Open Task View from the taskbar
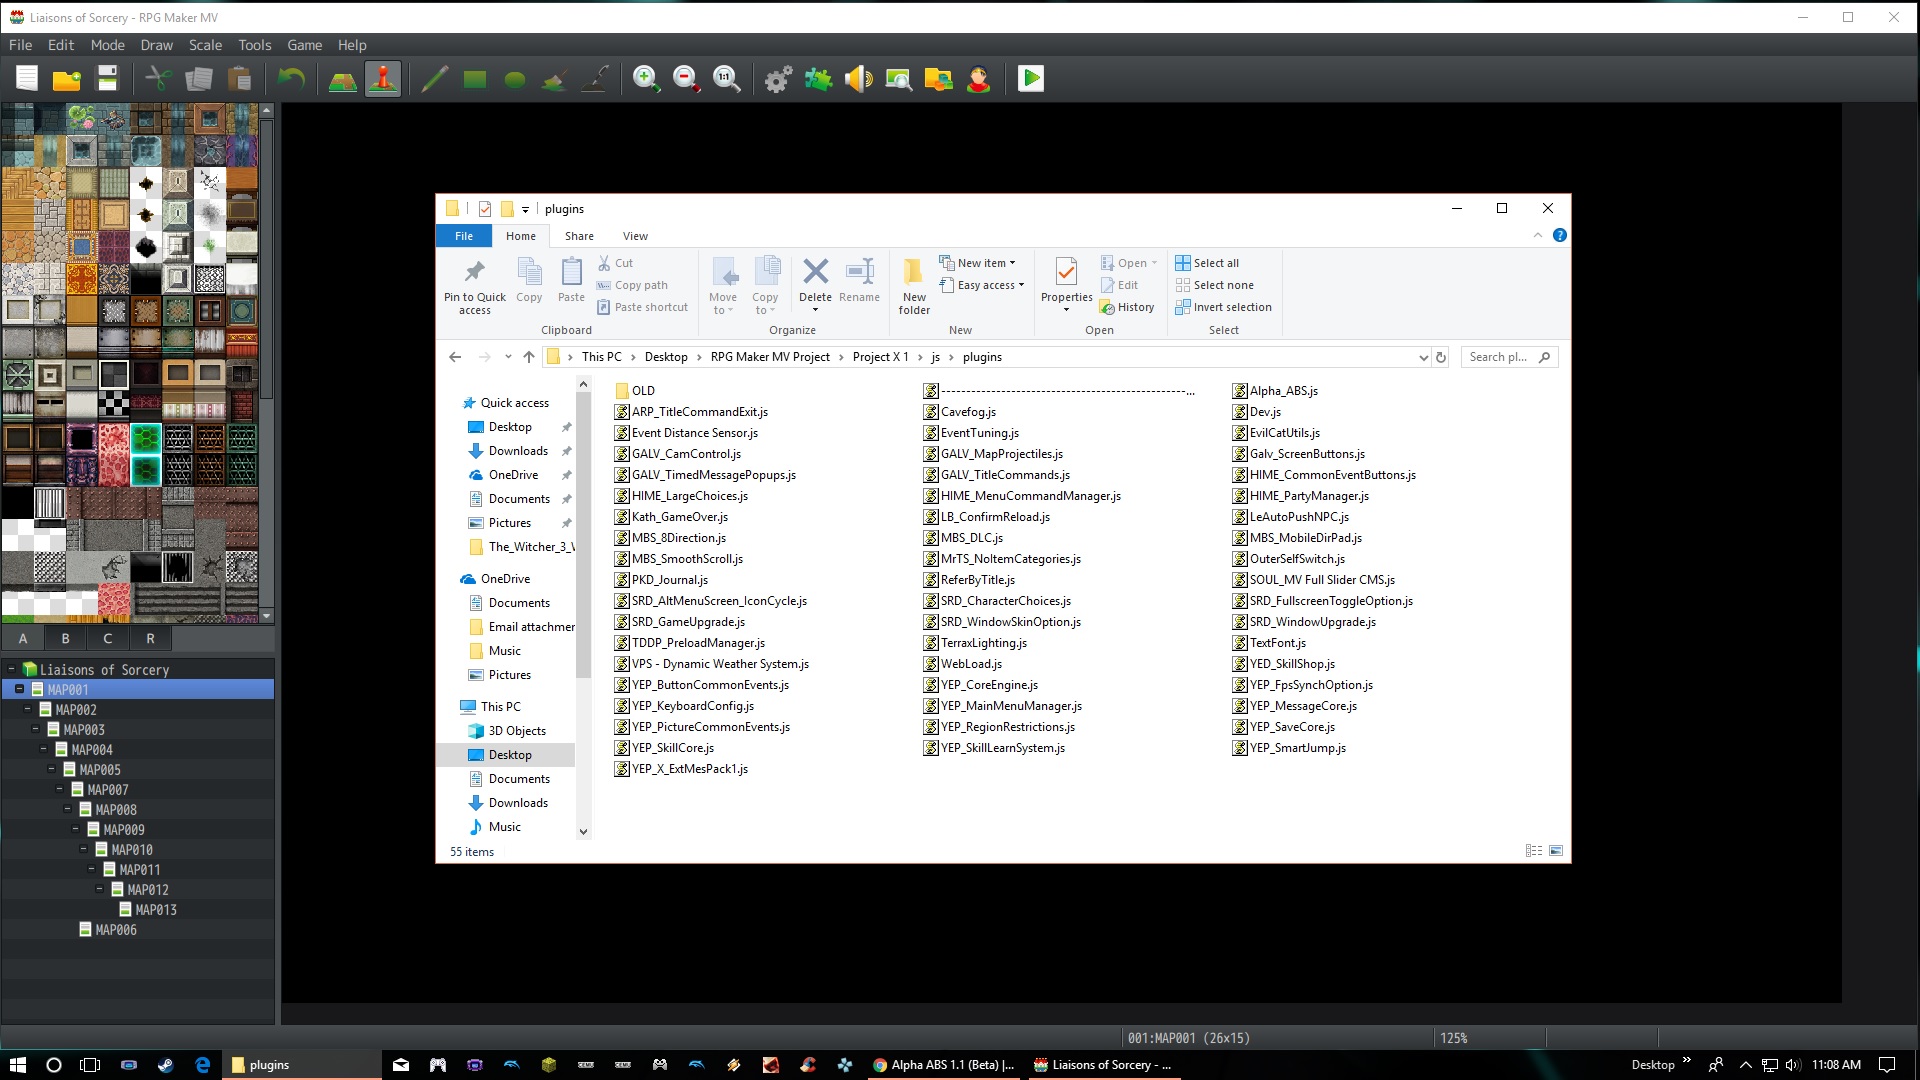 click(90, 1065)
